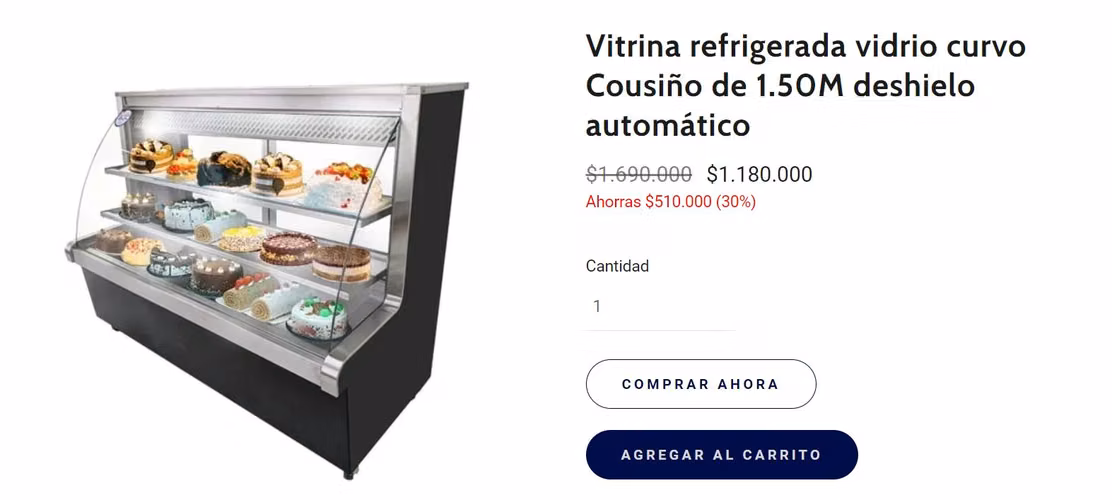1112x500 pixels.
Task: Click the perforated ventilation grille inside display
Action: 262,125
